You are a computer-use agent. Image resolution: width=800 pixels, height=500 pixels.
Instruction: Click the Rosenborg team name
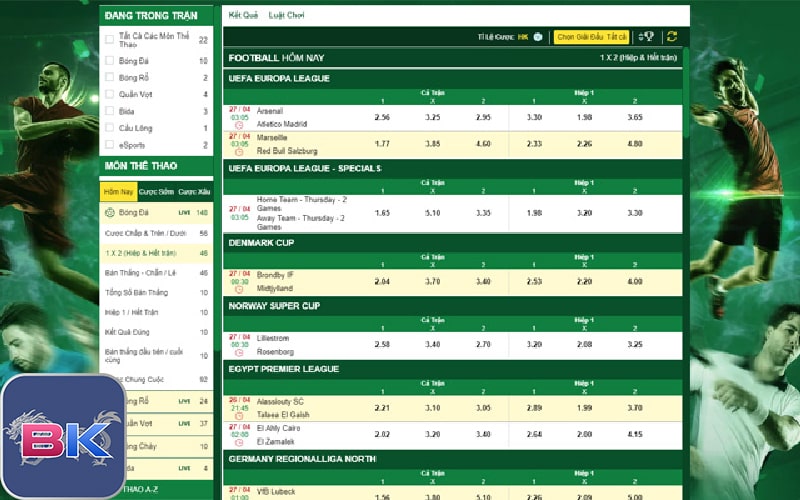point(276,352)
